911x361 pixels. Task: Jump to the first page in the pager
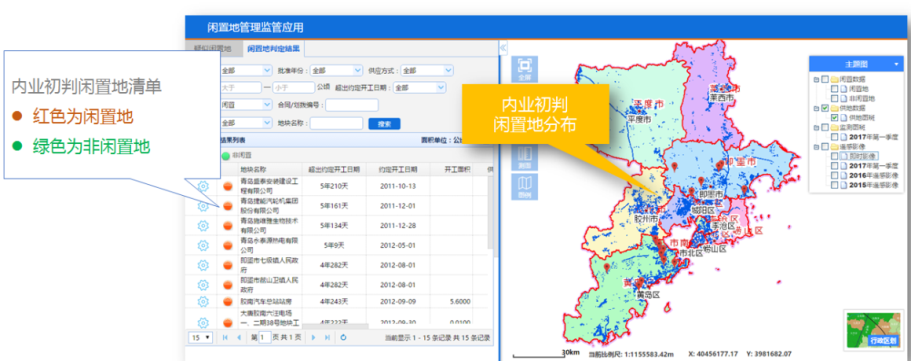[x=225, y=337]
